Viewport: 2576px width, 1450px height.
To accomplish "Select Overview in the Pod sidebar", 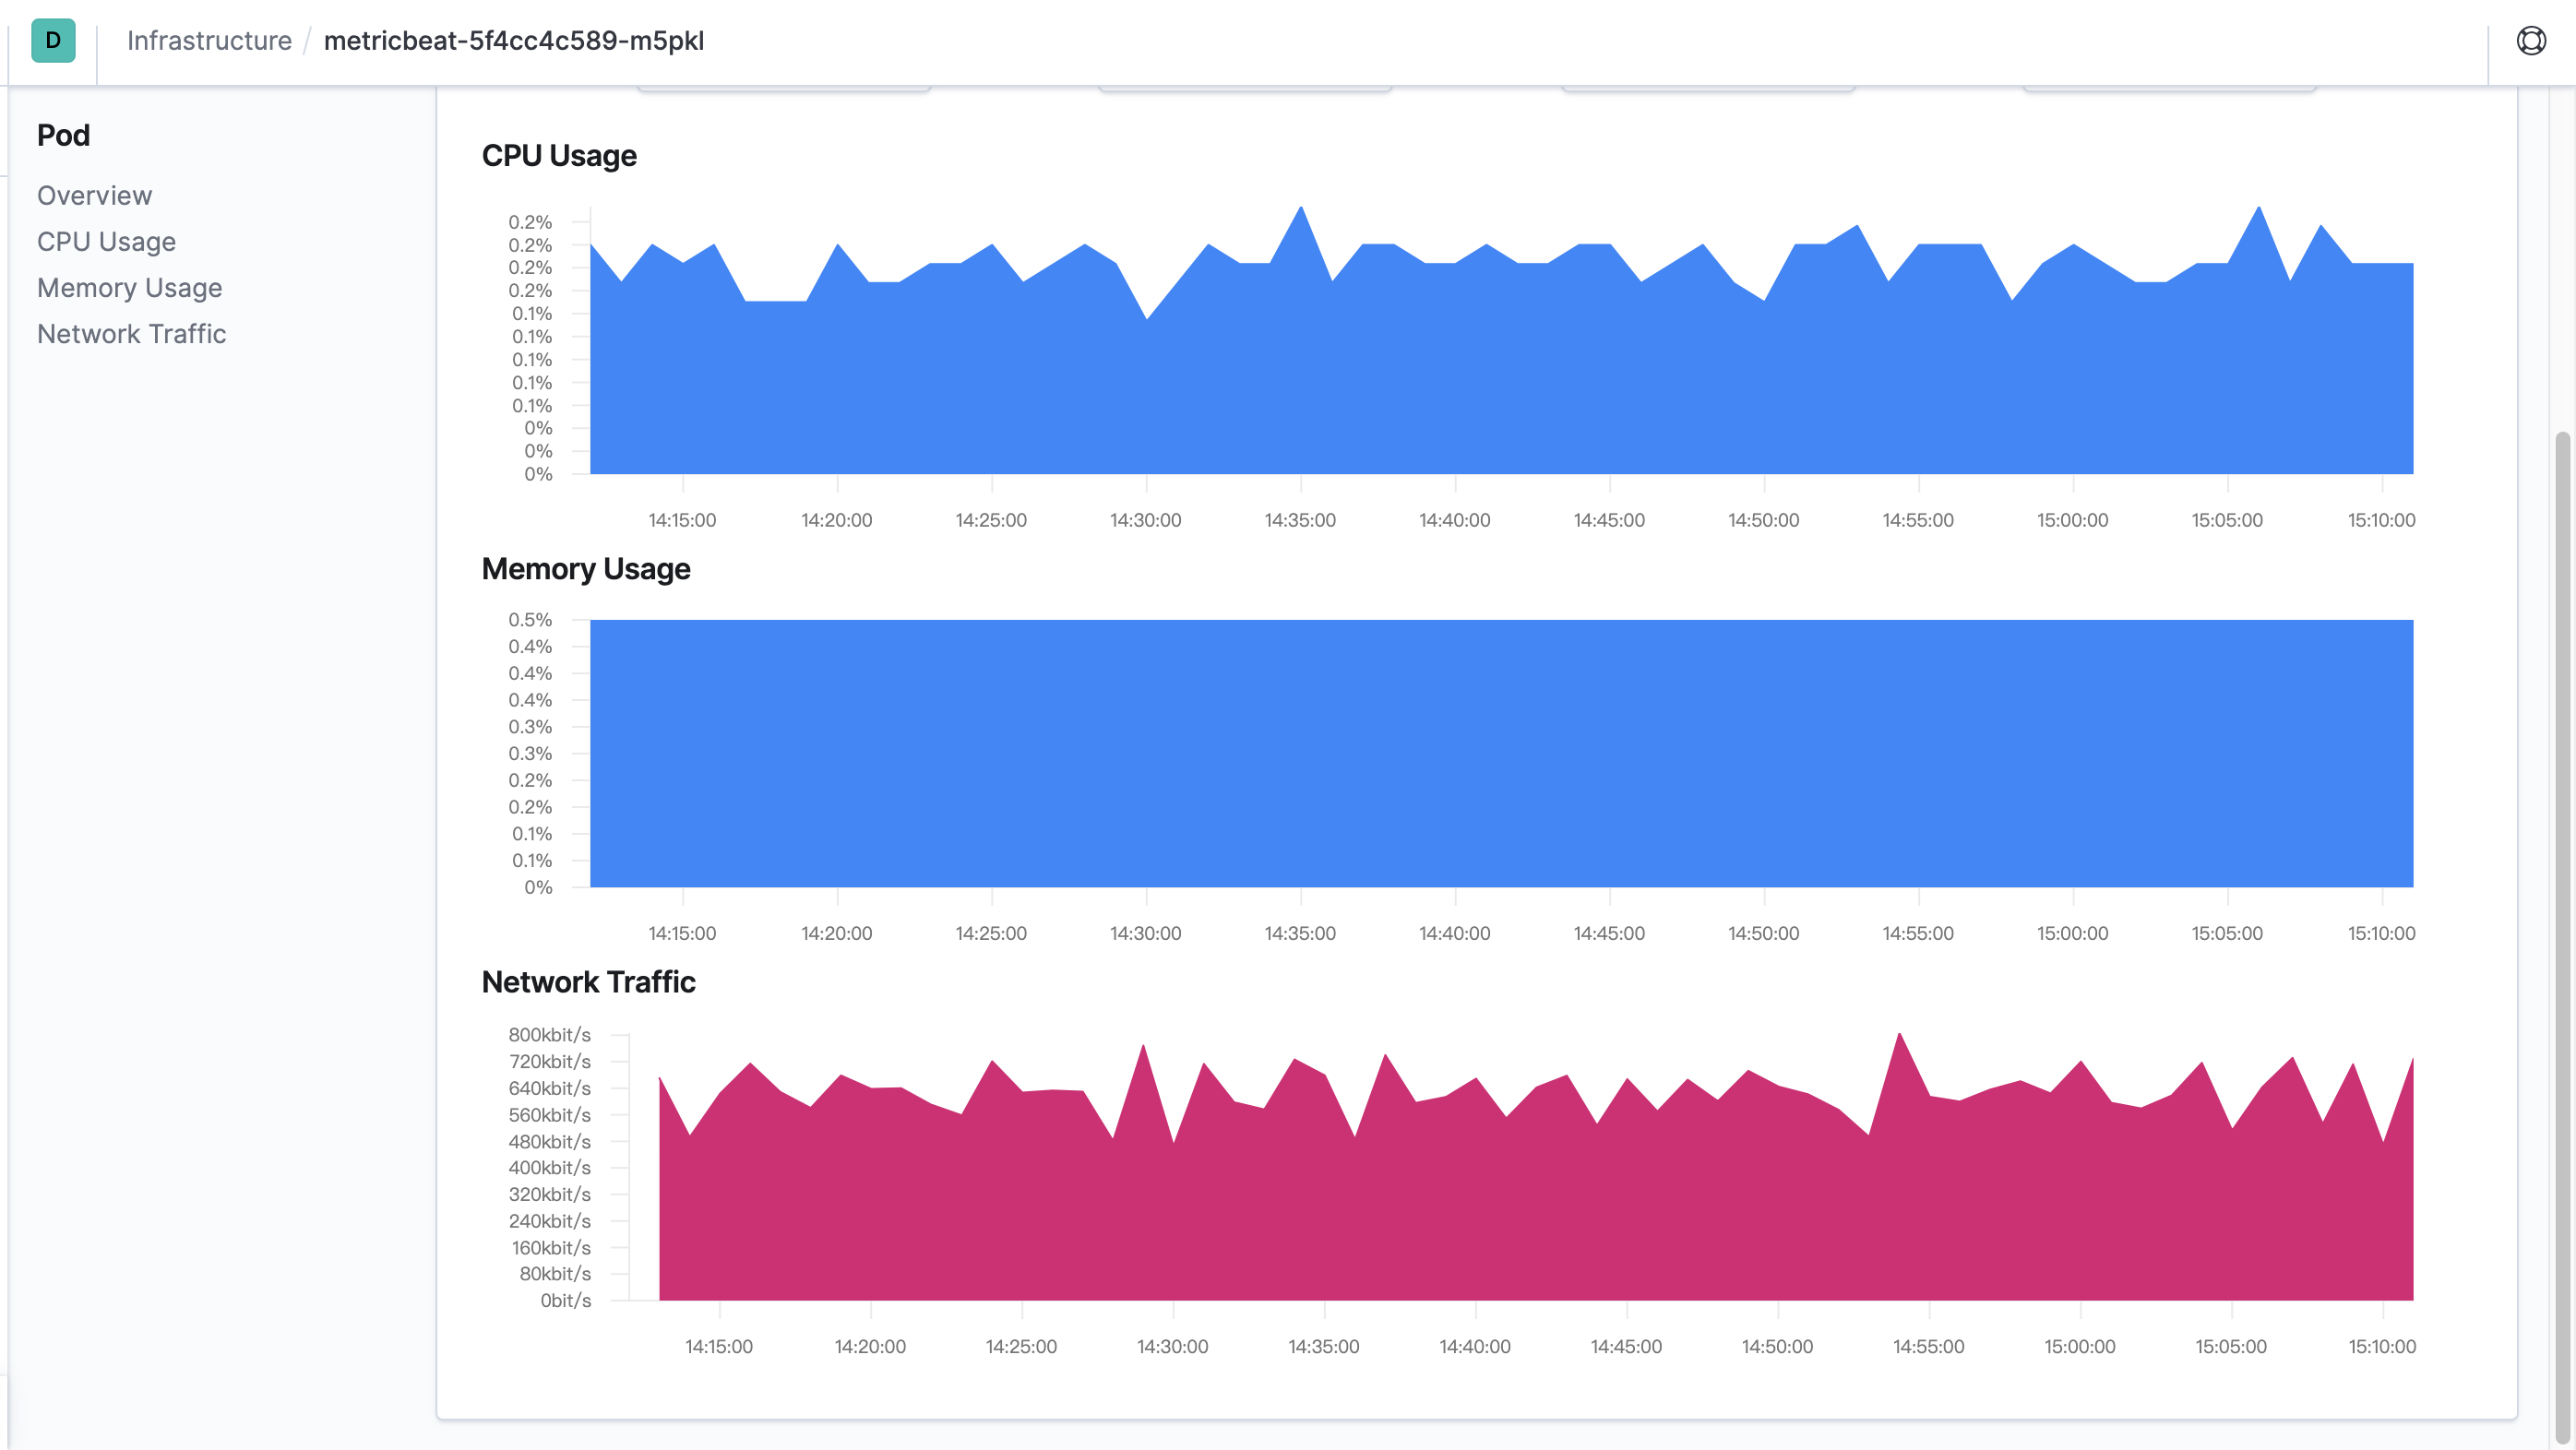I will pos(94,195).
